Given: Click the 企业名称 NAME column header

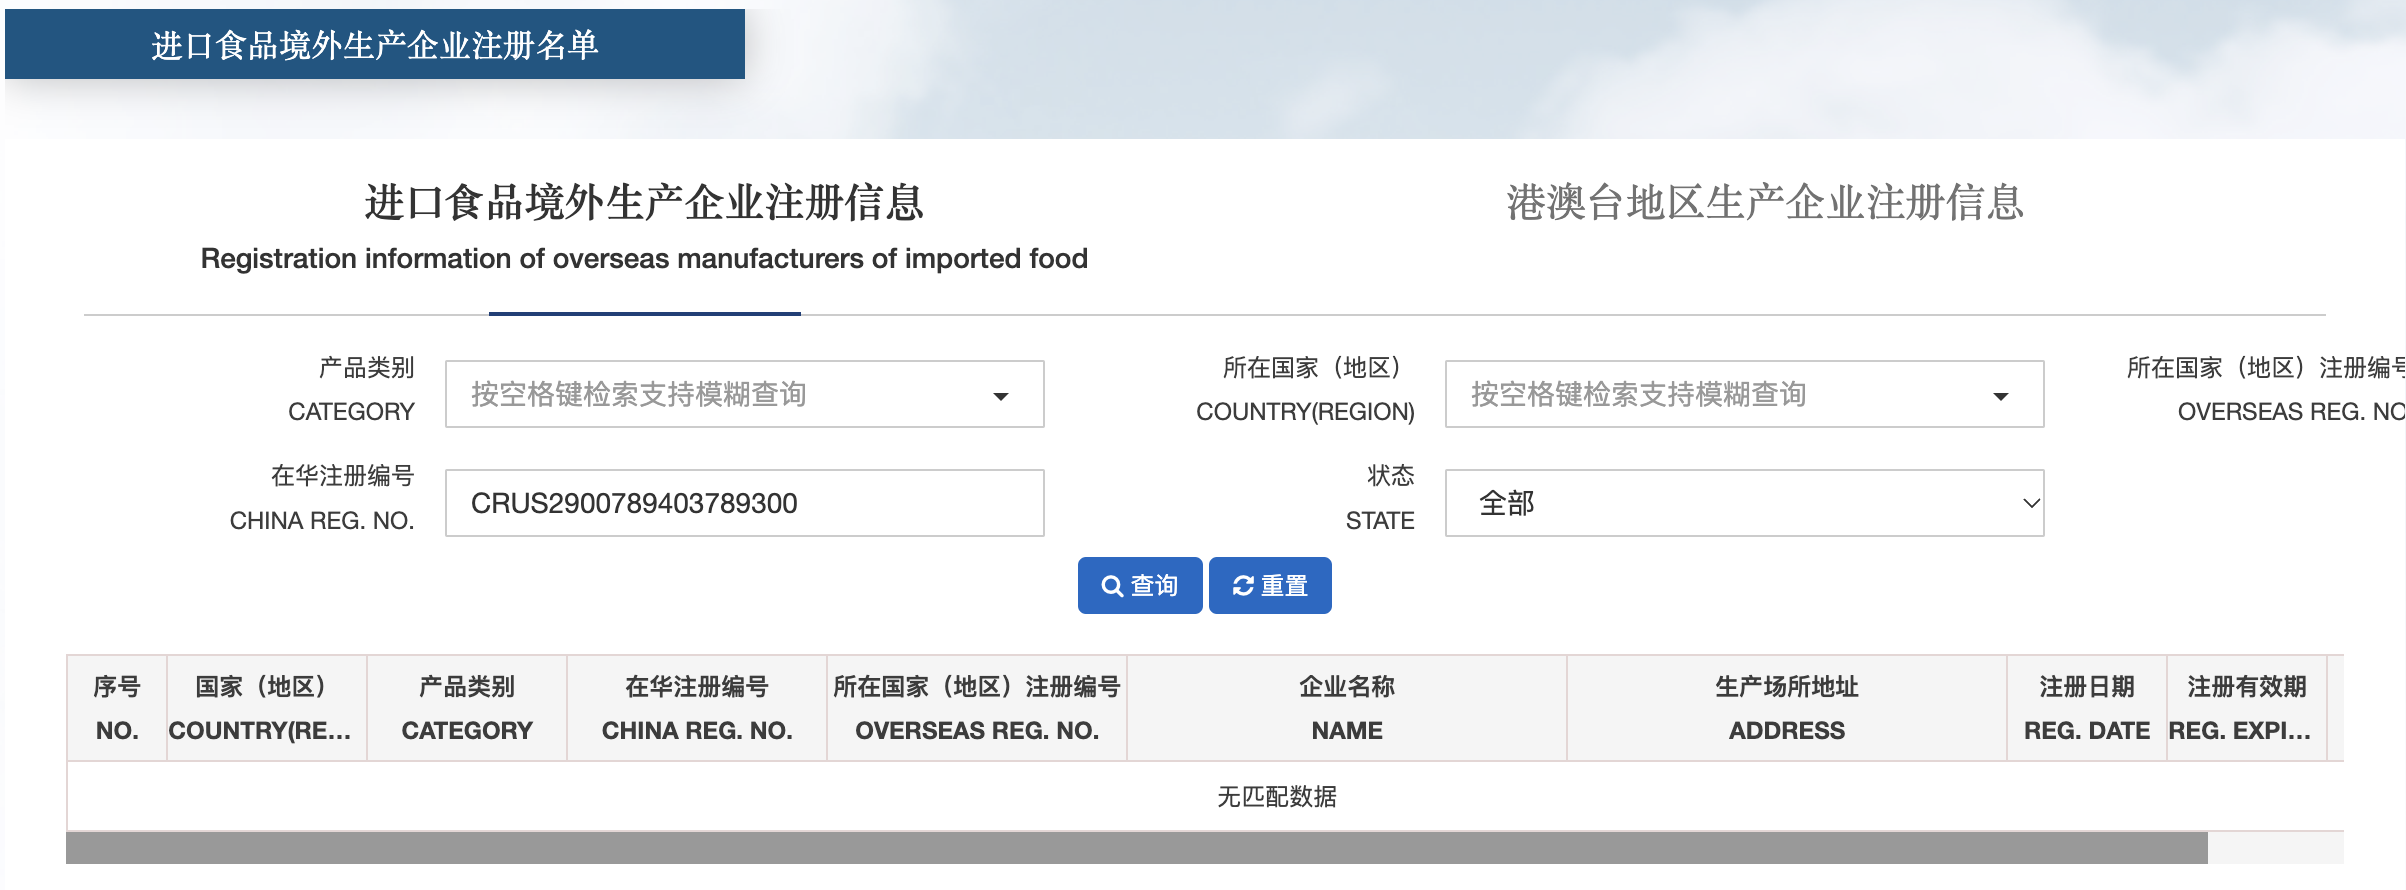Looking at the screenshot, I should (x=1347, y=708).
